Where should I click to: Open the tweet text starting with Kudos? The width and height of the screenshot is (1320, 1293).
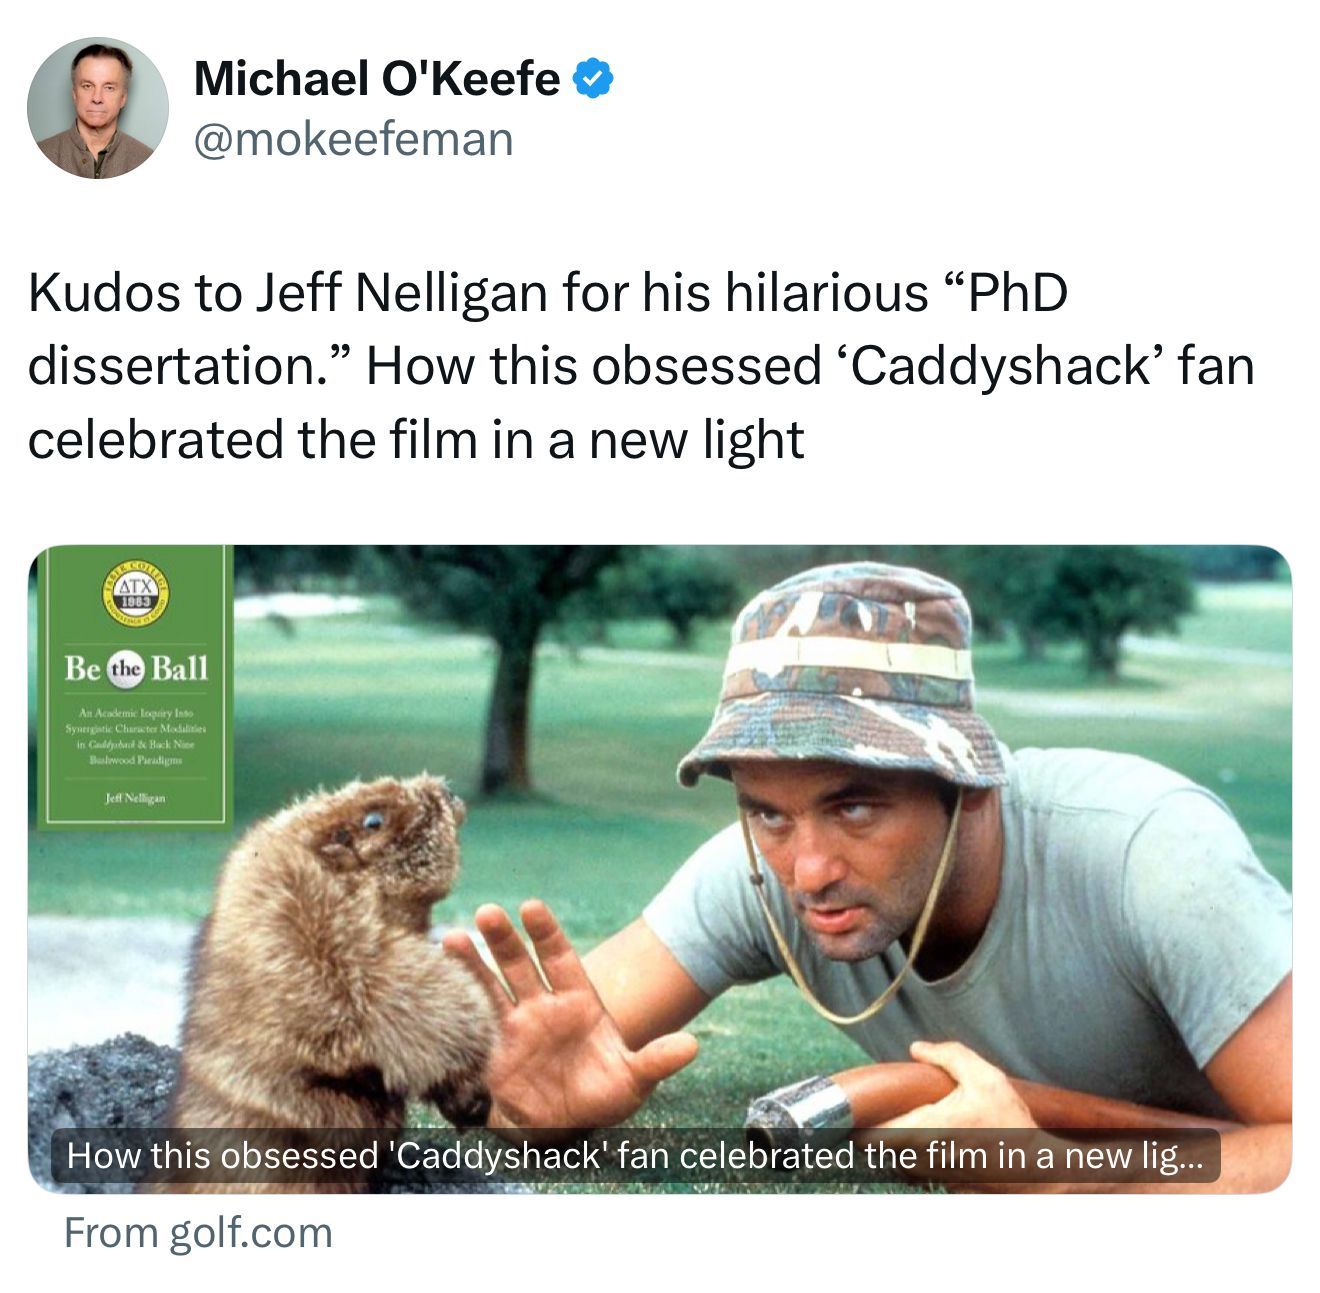641,366
